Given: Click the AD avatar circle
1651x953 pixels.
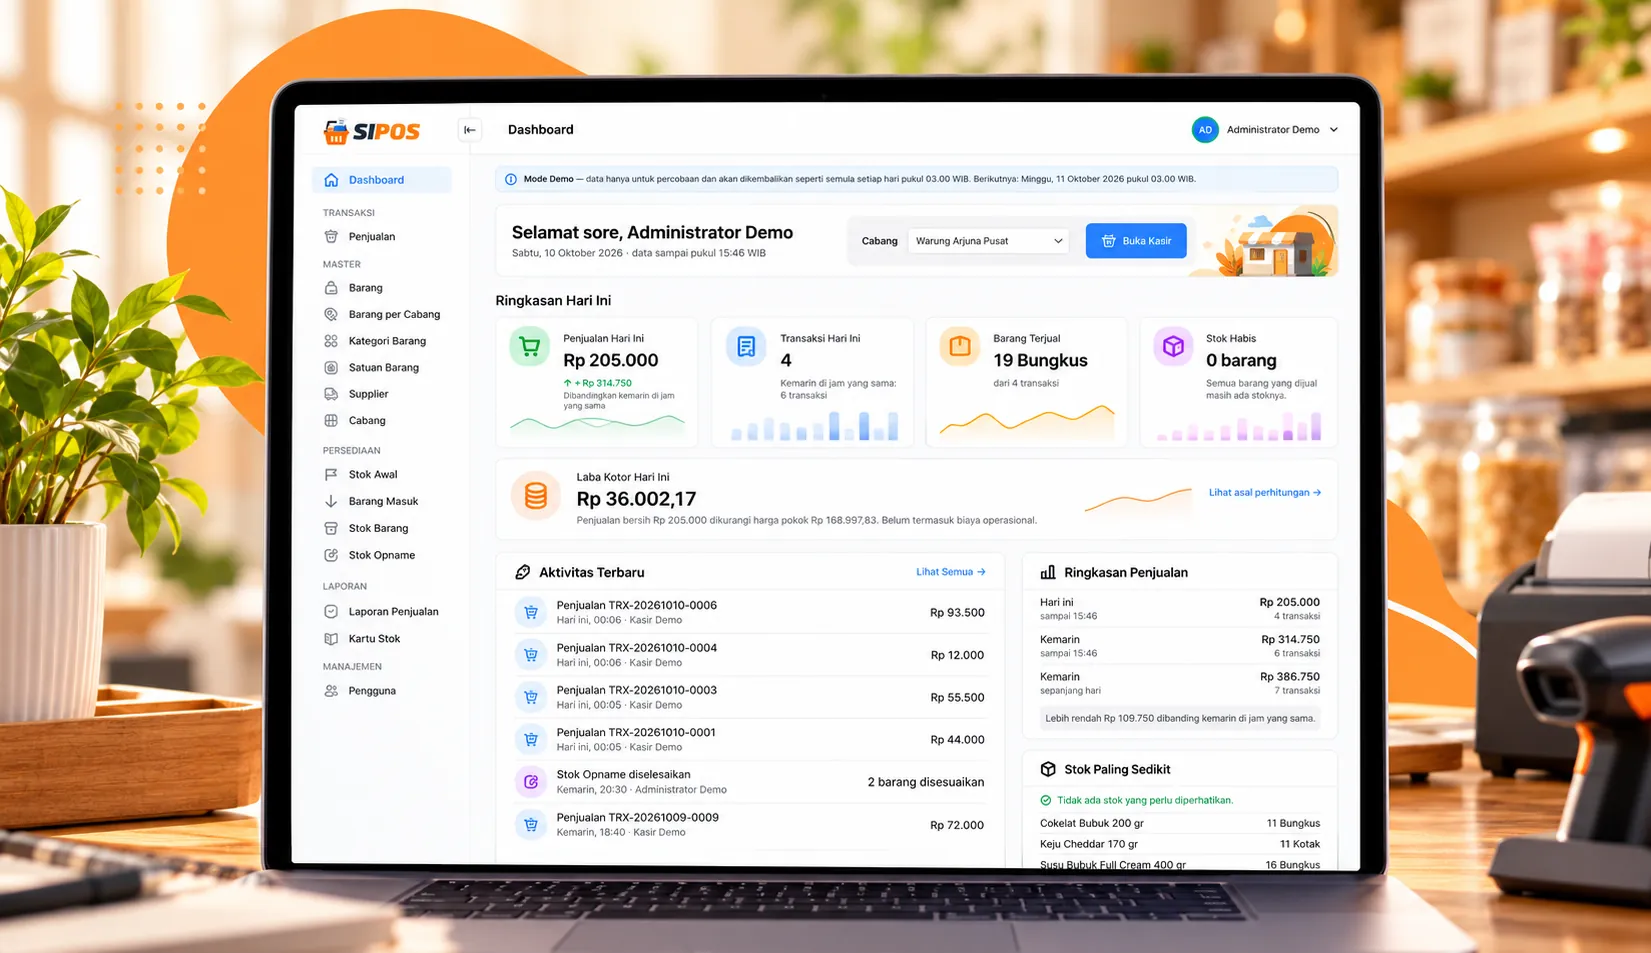Looking at the screenshot, I should [1205, 130].
